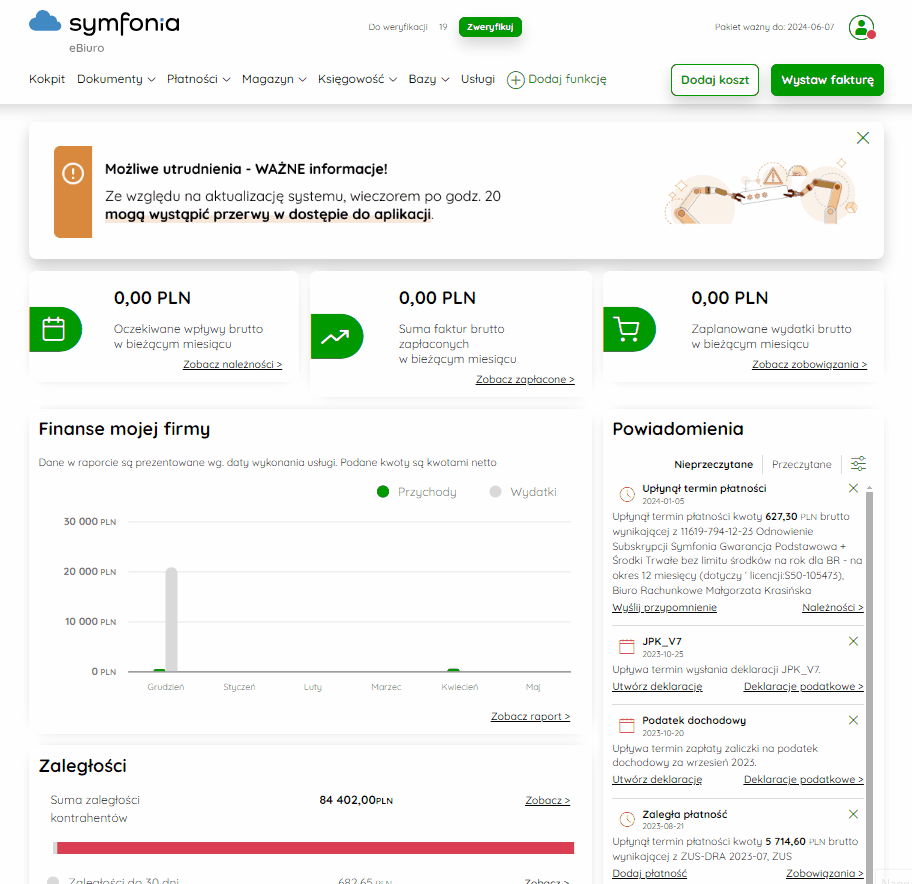Click the Do weryfikacji count 19
Screen dimensions: 912x884
443,27
